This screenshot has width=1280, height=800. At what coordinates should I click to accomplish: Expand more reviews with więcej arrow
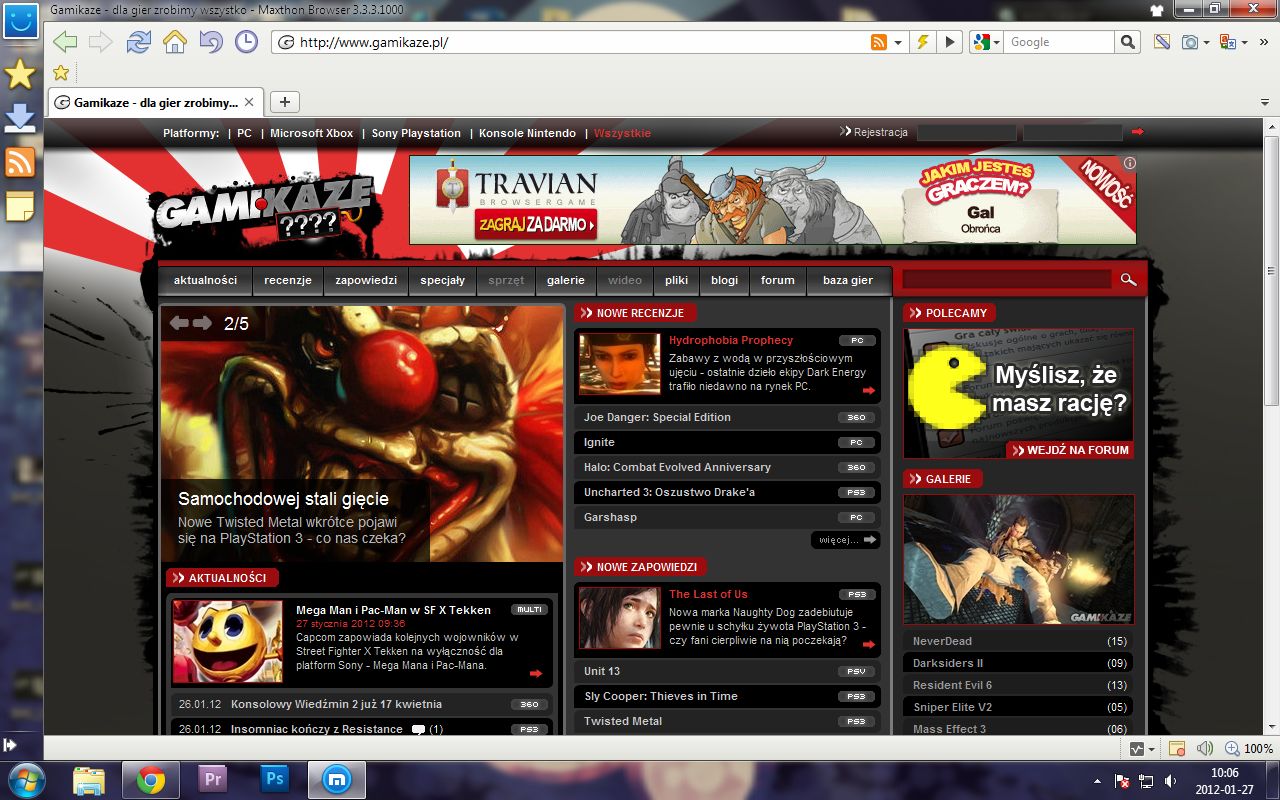845,540
